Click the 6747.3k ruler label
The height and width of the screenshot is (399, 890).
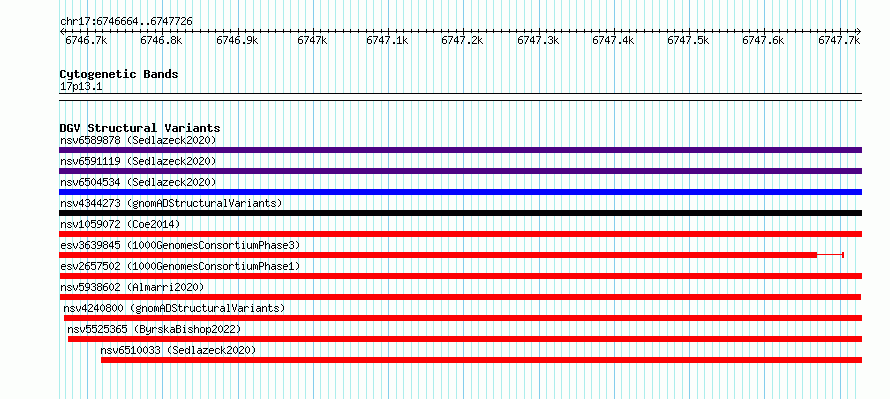[x=538, y=40]
